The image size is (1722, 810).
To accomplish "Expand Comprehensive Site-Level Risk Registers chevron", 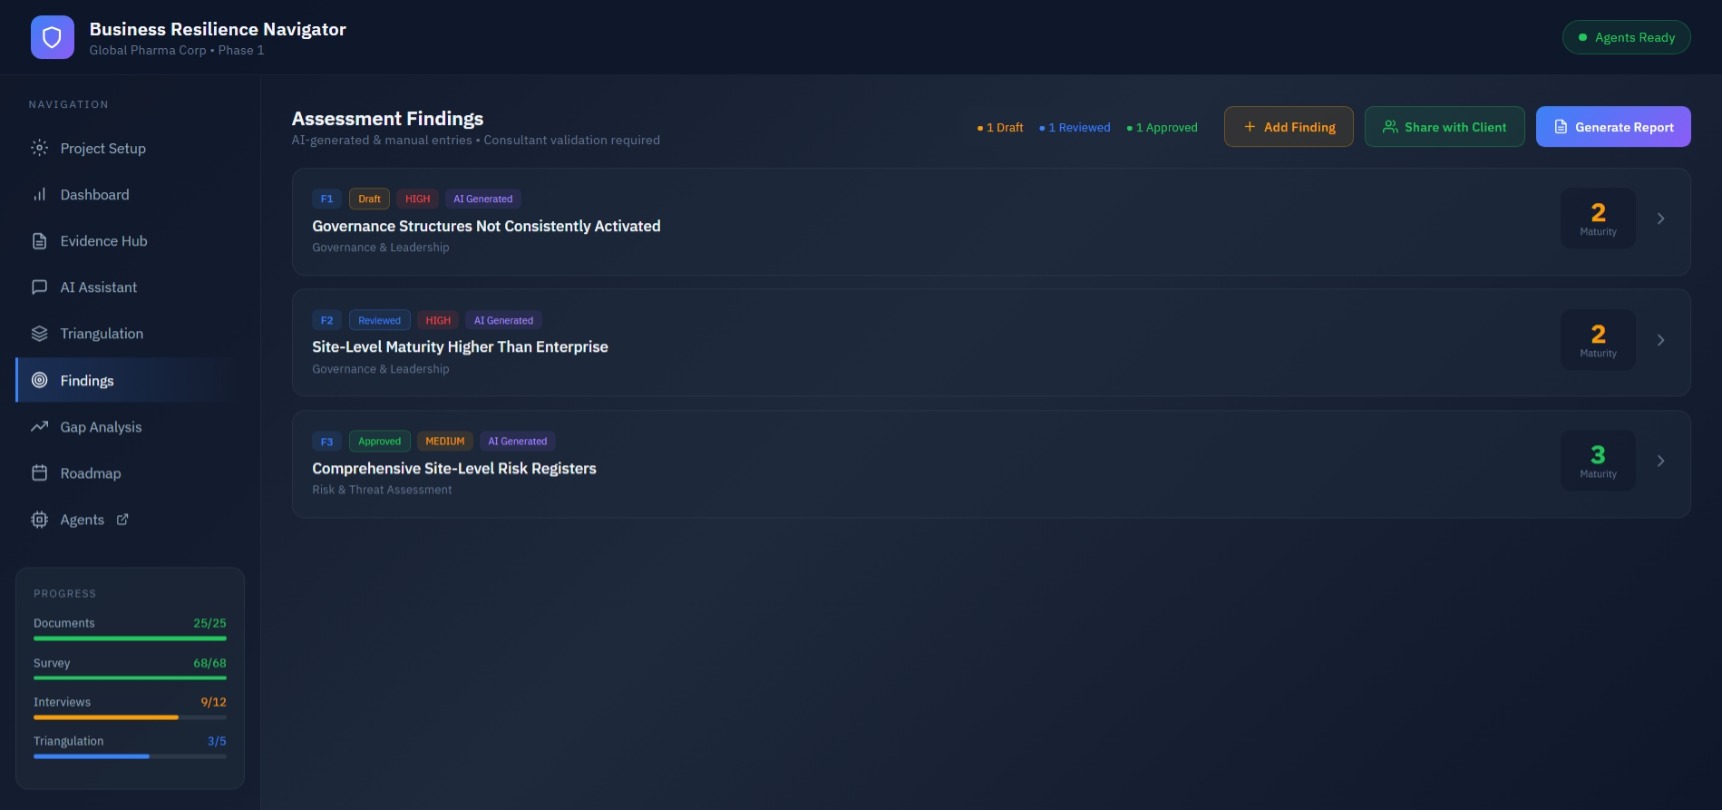I will coord(1660,461).
